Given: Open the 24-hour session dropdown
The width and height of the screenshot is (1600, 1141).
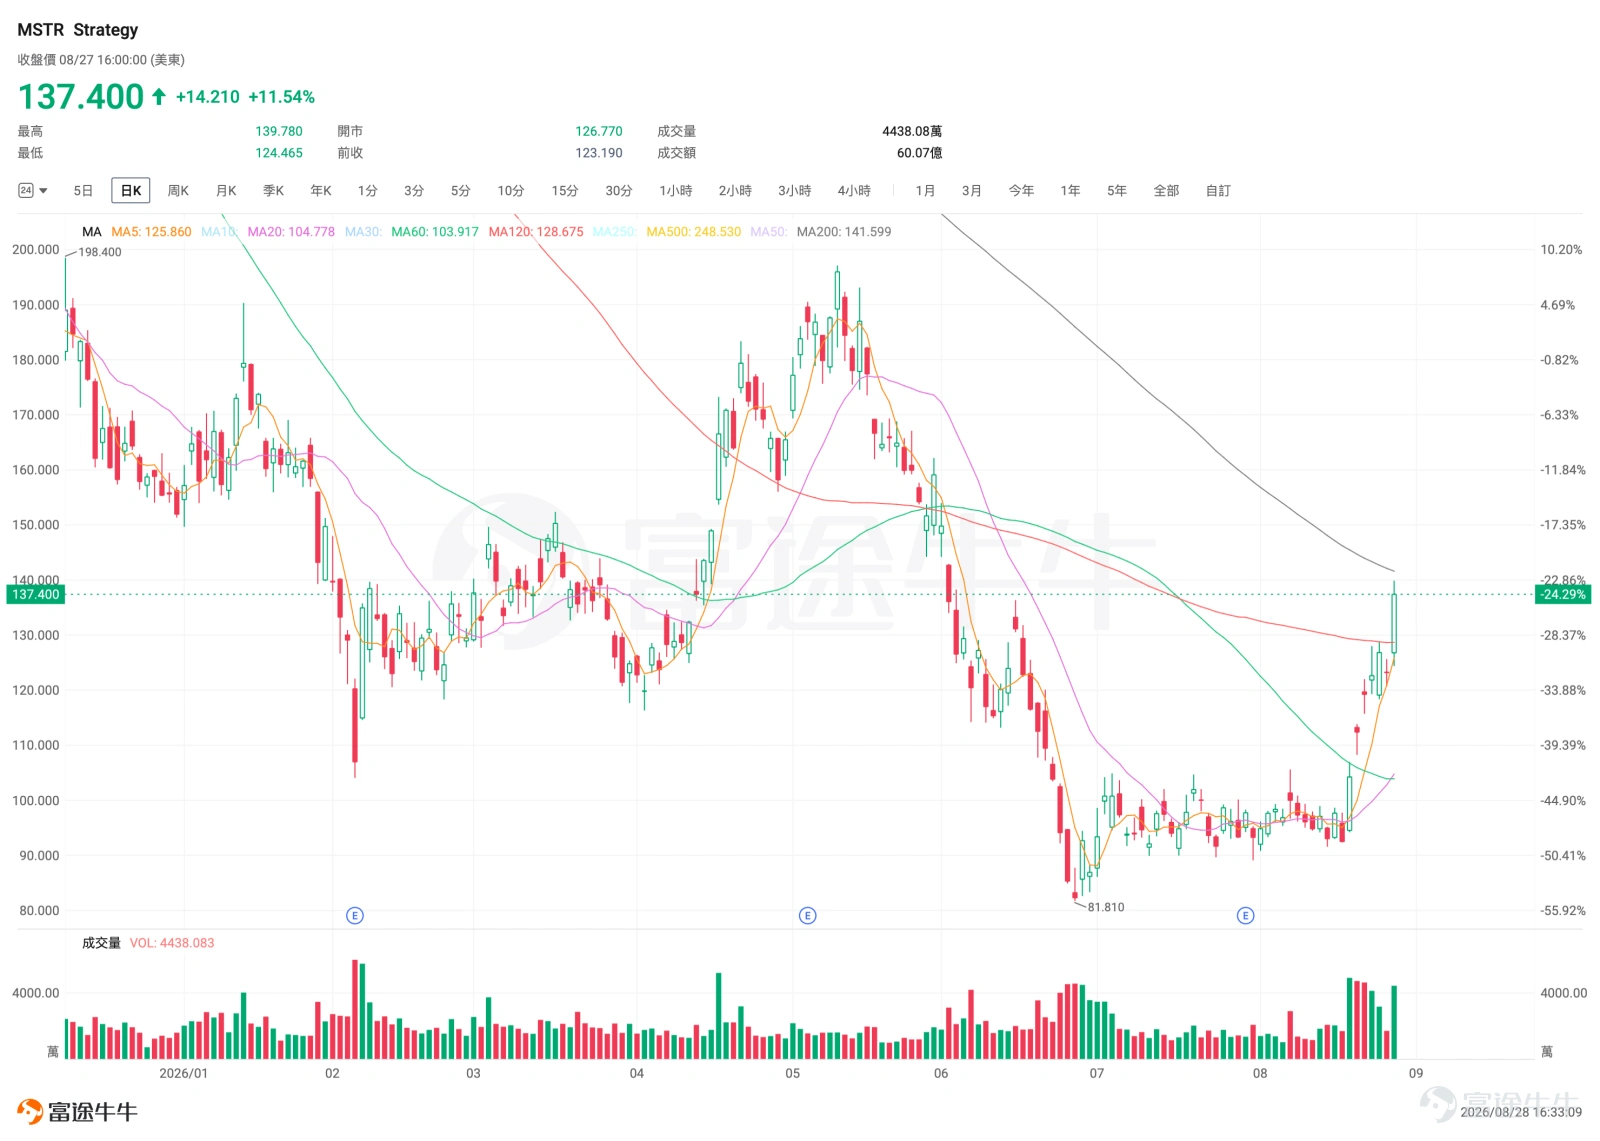Looking at the screenshot, I should (33, 190).
